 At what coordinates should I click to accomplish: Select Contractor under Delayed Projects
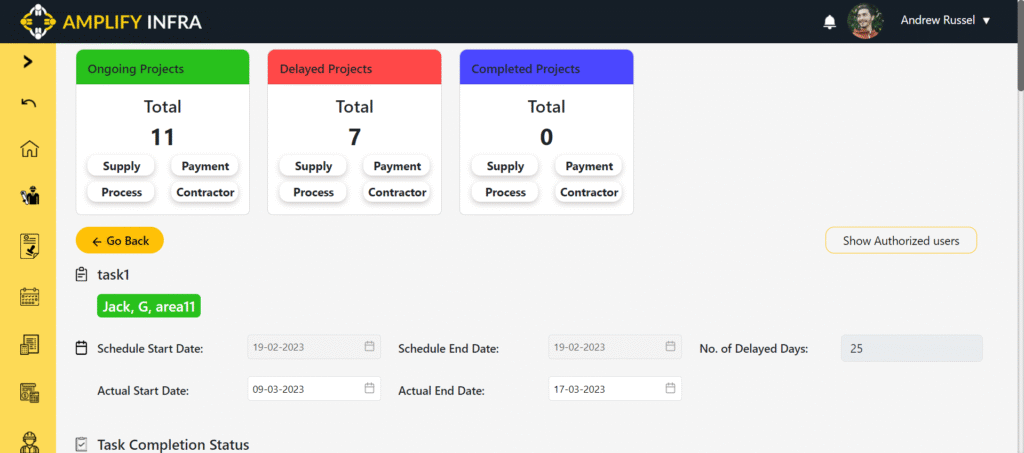coord(397,192)
